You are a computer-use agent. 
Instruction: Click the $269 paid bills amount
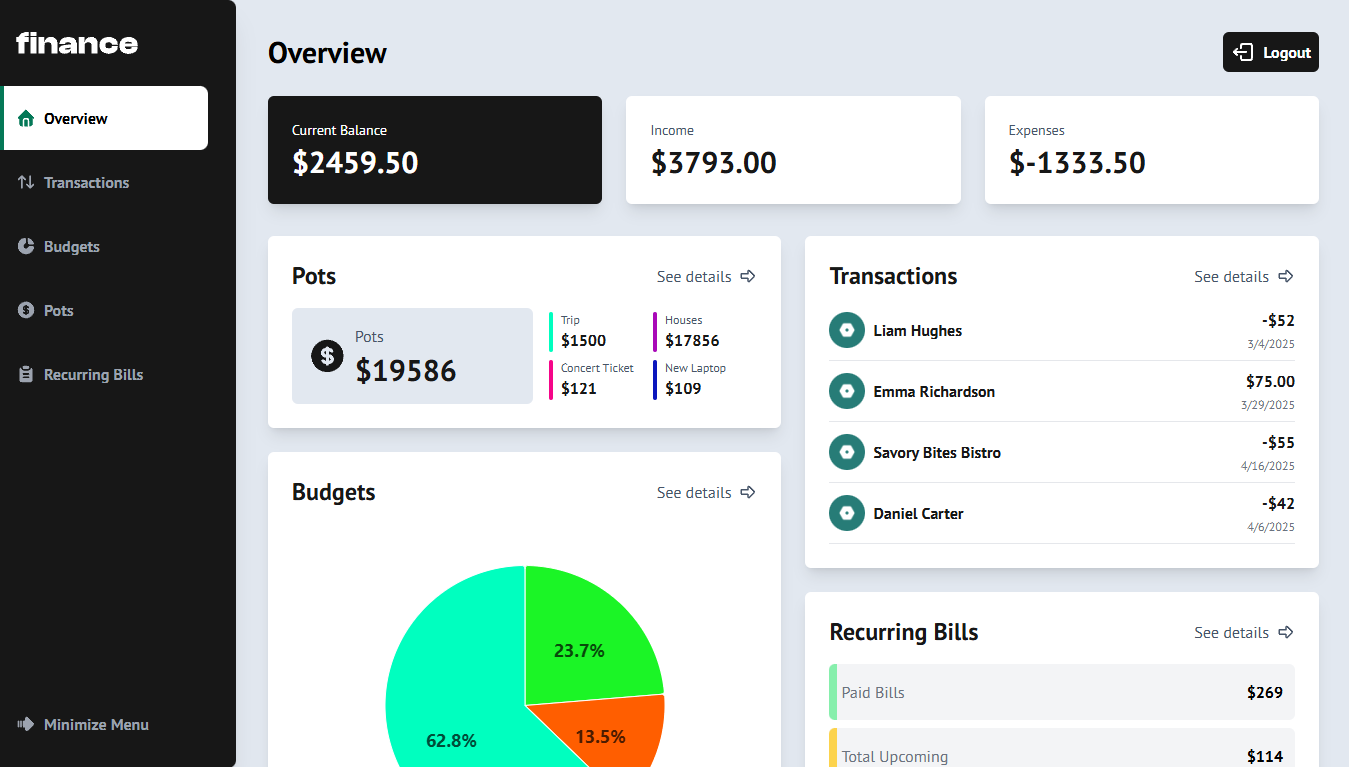(1265, 692)
